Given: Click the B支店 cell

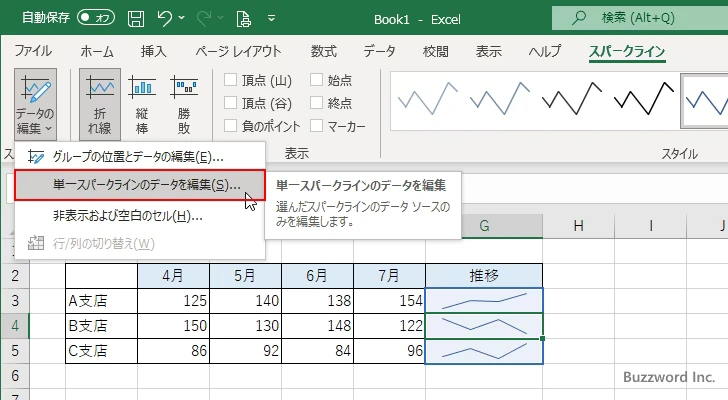Looking at the screenshot, I should 101,326.
